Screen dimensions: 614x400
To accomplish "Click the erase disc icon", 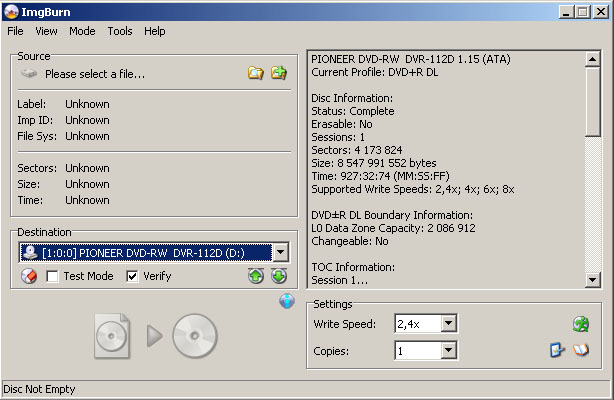I will point(29,276).
